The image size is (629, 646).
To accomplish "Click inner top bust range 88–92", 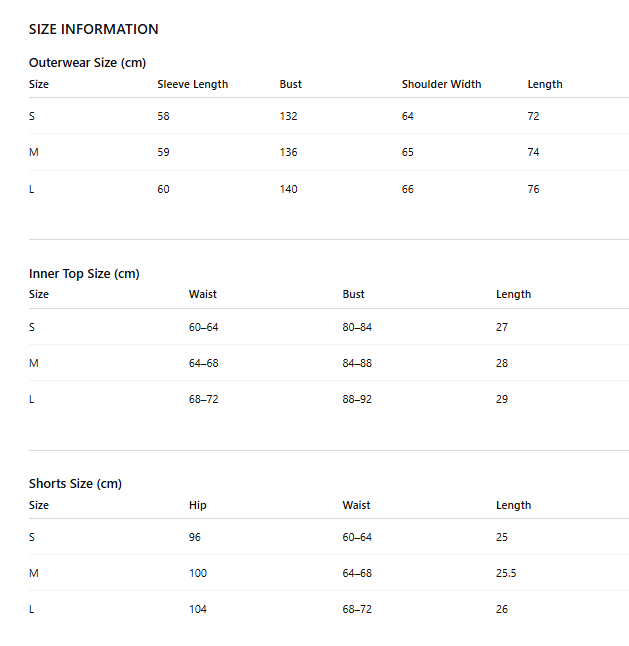I will [357, 399].
